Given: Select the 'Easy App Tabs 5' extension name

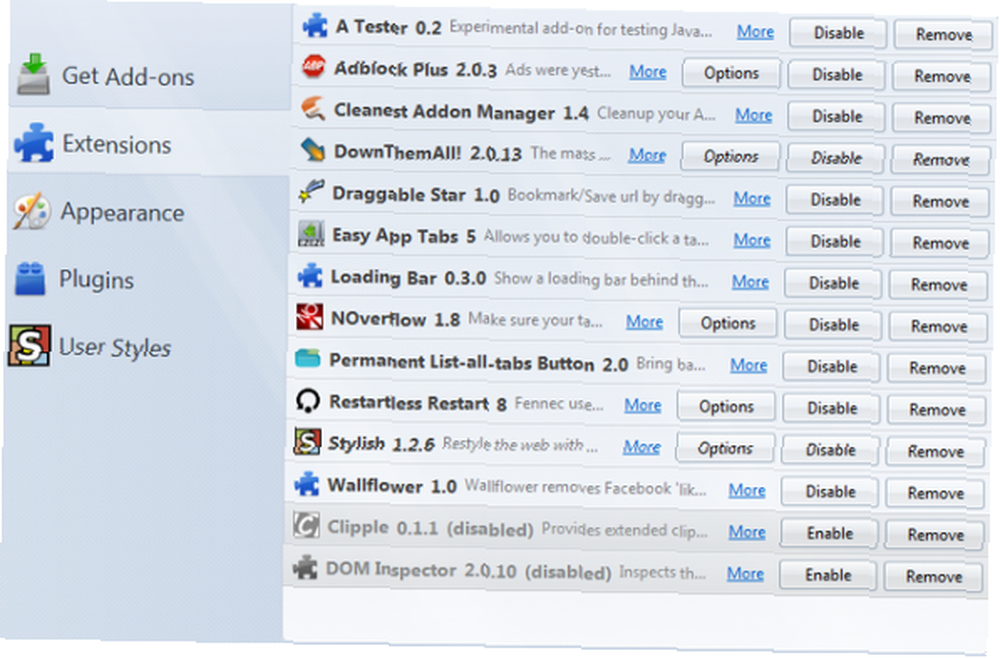Looking at the screenshot, I should pyautogui.click(x=404, y=236).
